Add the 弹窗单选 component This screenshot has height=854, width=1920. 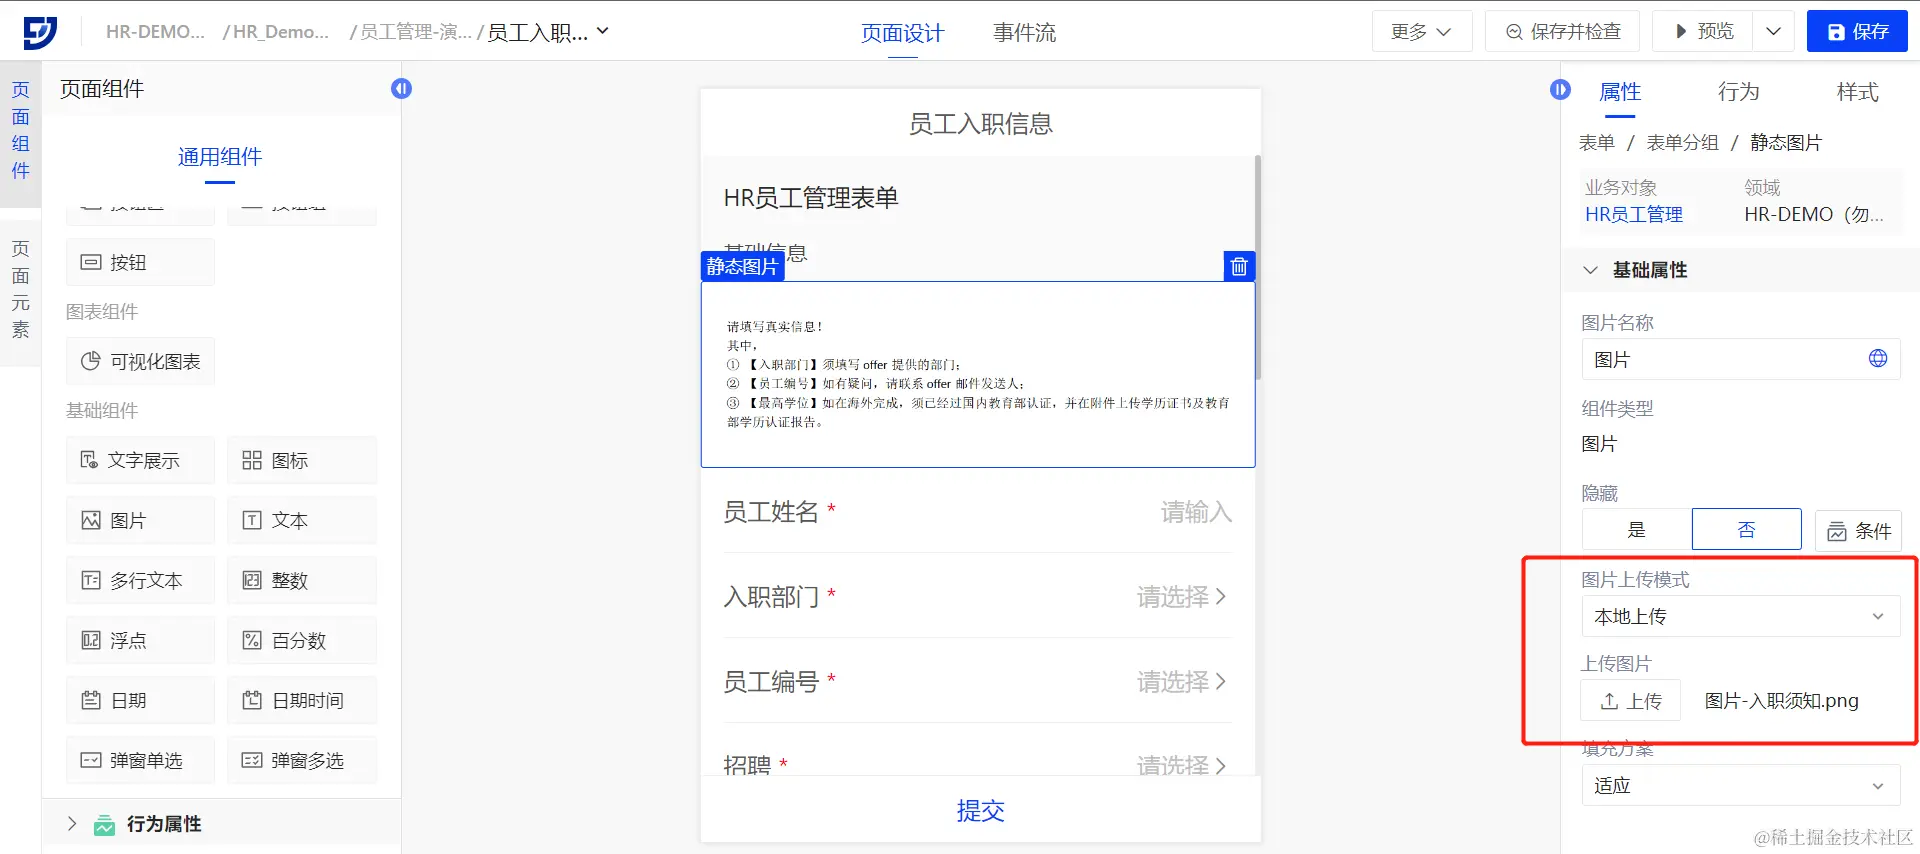(x=140, y=760)
